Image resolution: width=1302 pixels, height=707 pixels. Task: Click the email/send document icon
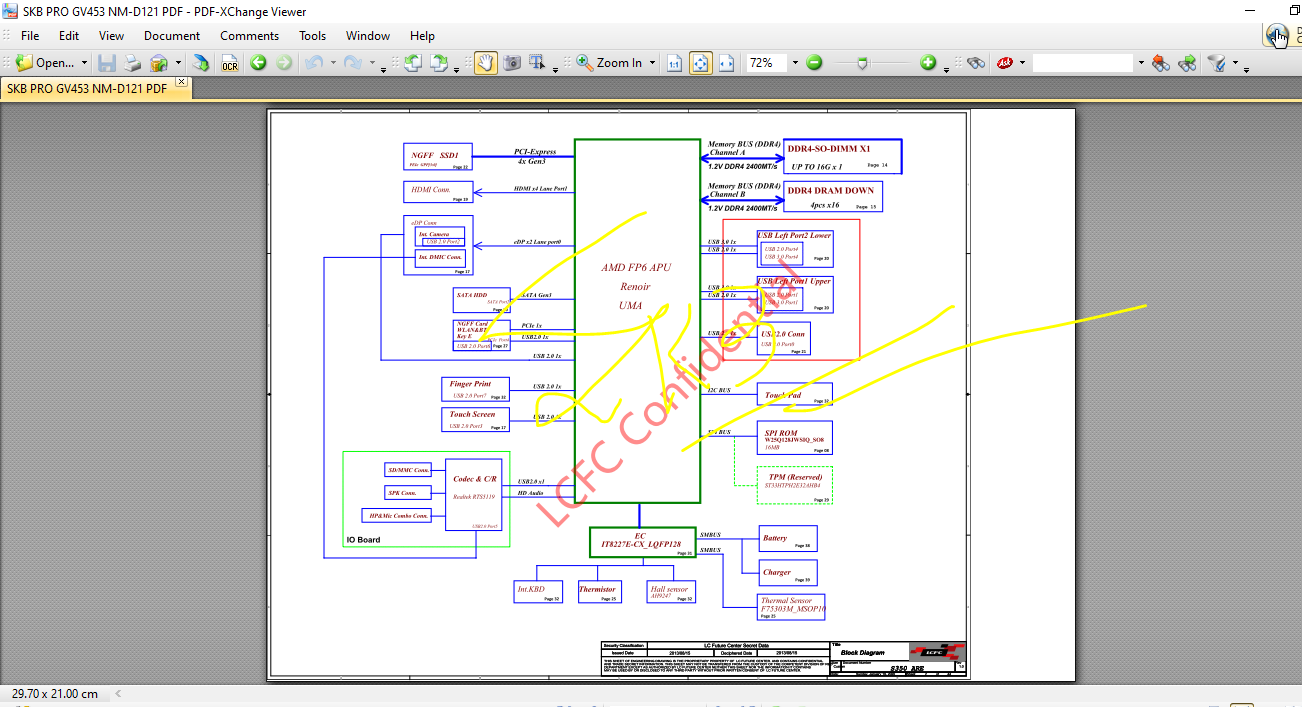159,62
